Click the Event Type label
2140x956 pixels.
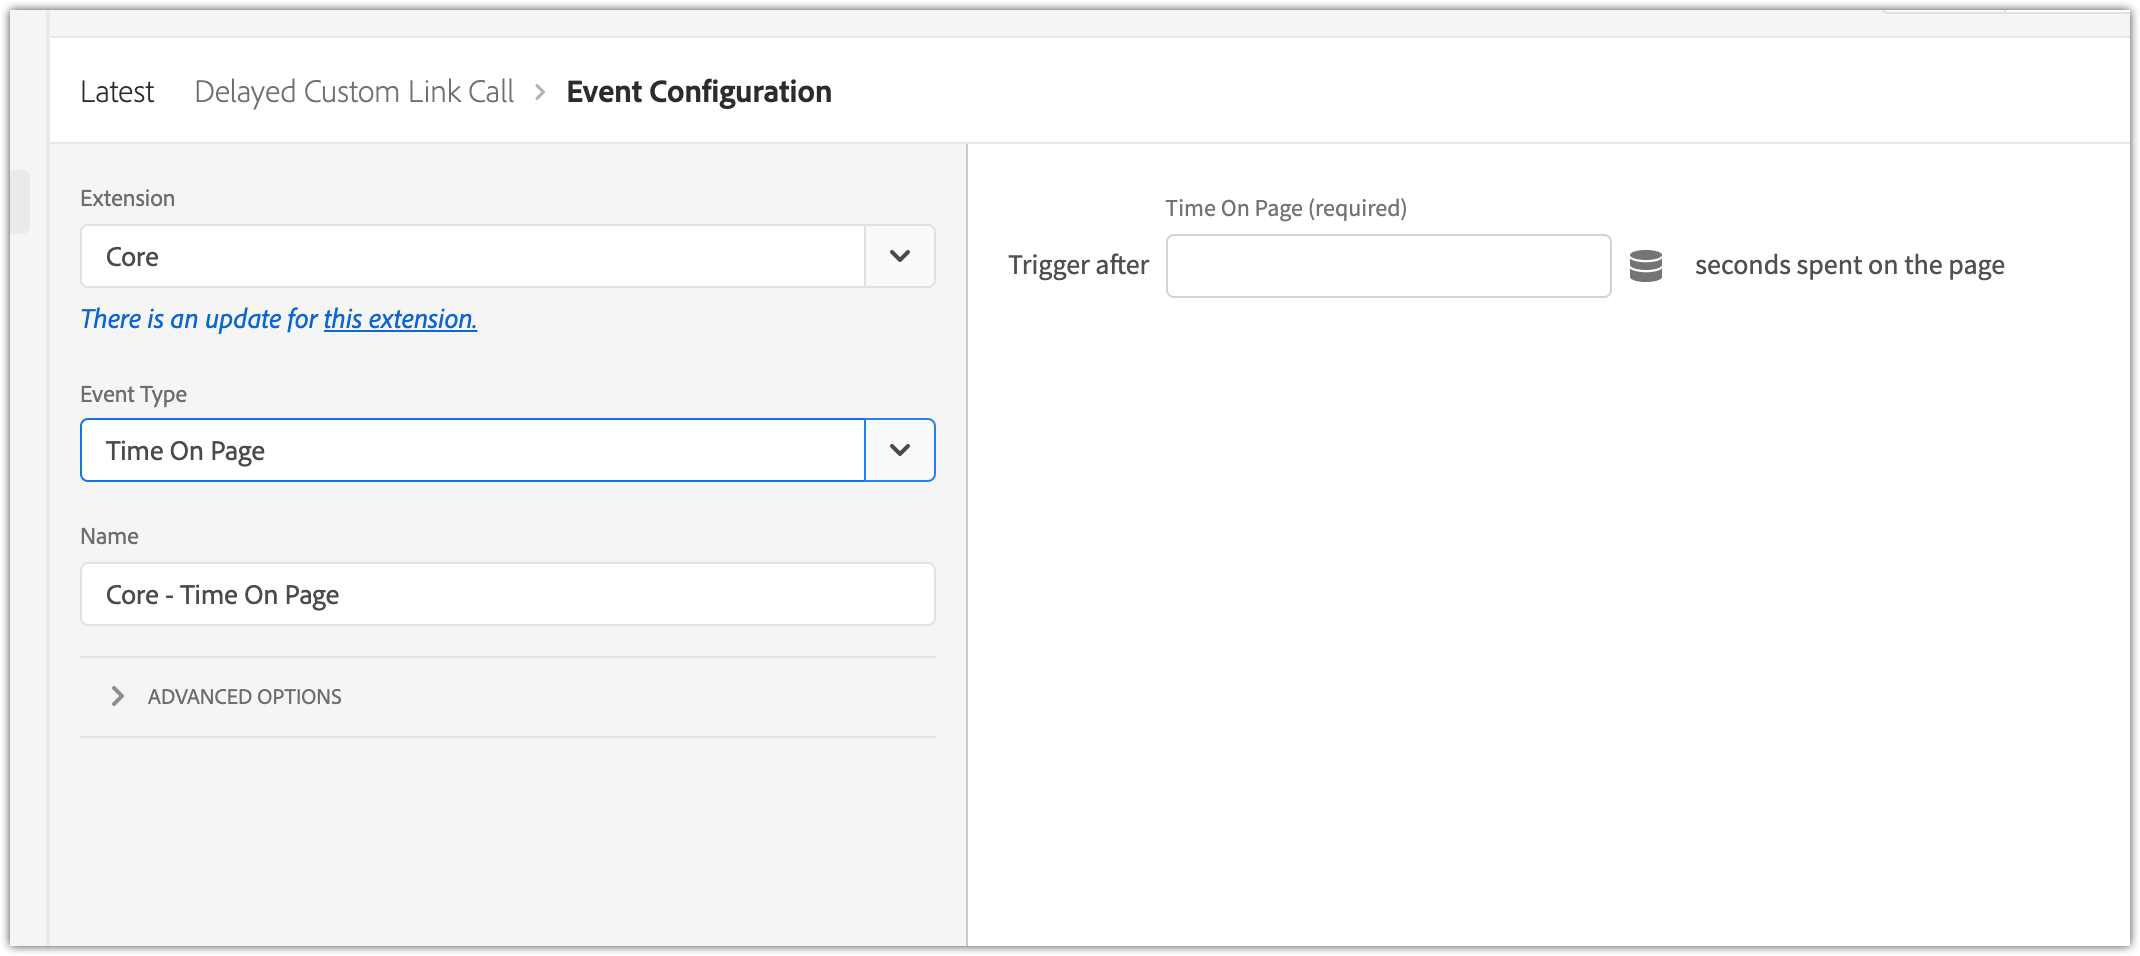pos(134,394)
